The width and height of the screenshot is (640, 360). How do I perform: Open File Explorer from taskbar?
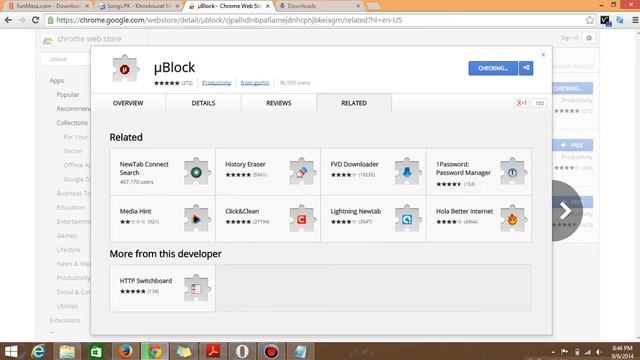pos(67,351)
